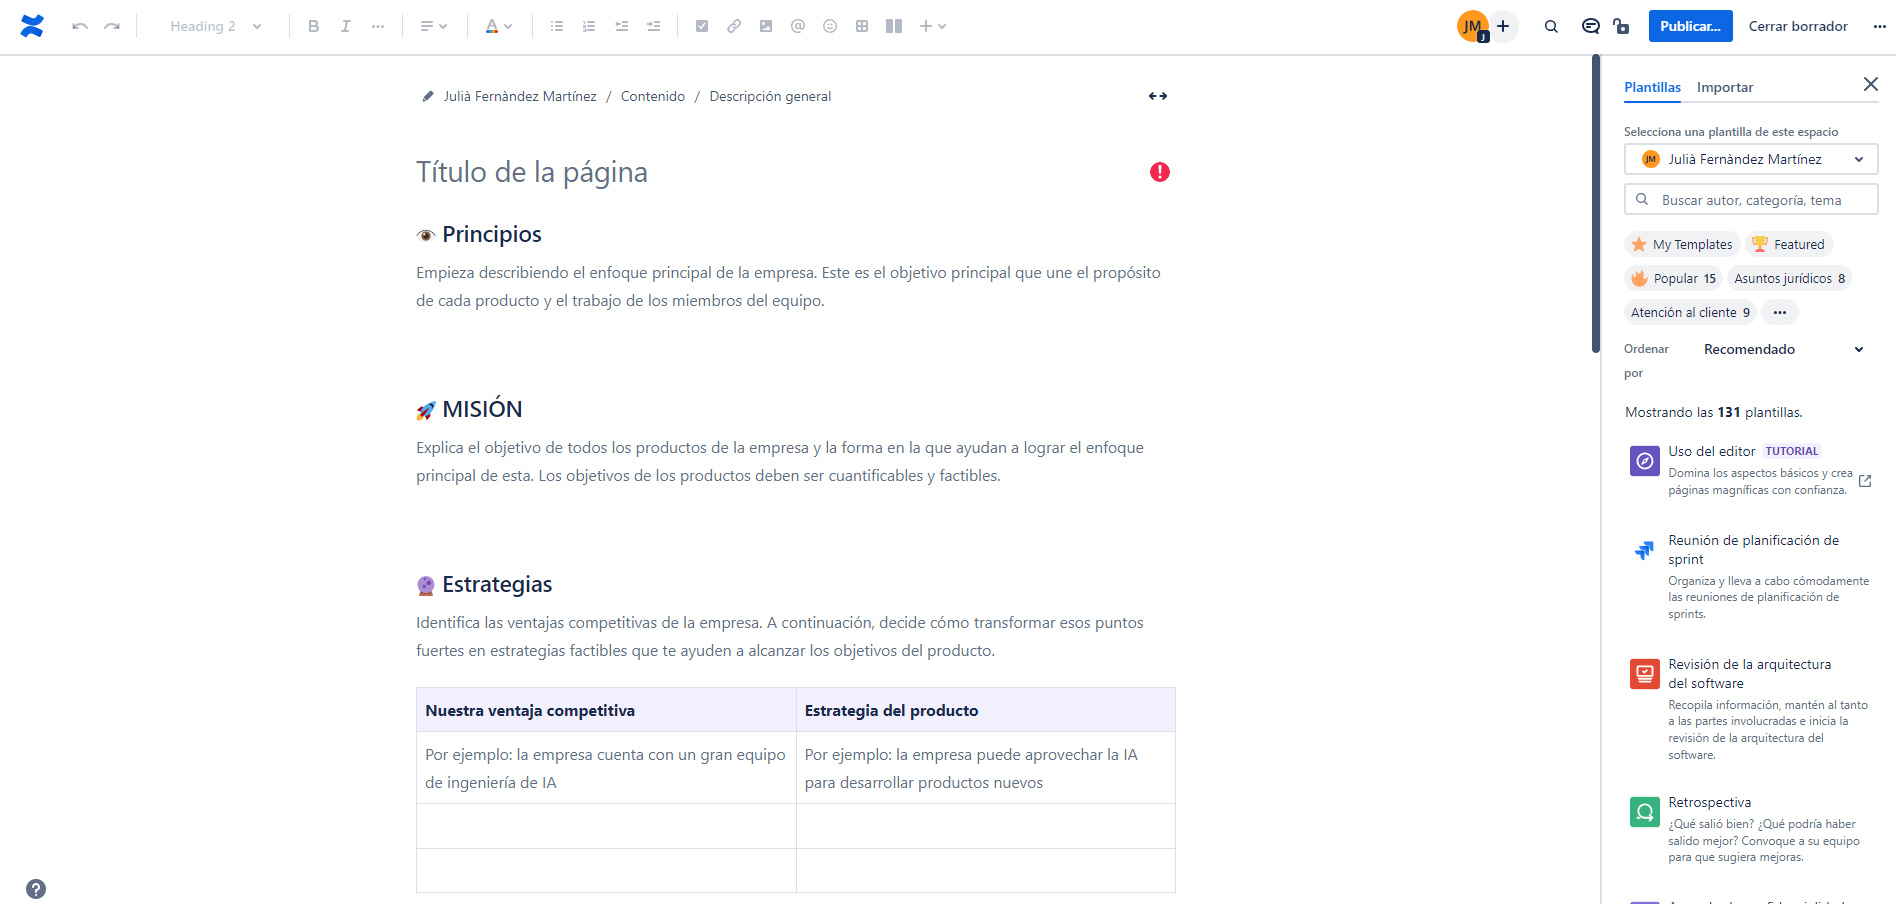Focus the template search field

coord(1751,200)
